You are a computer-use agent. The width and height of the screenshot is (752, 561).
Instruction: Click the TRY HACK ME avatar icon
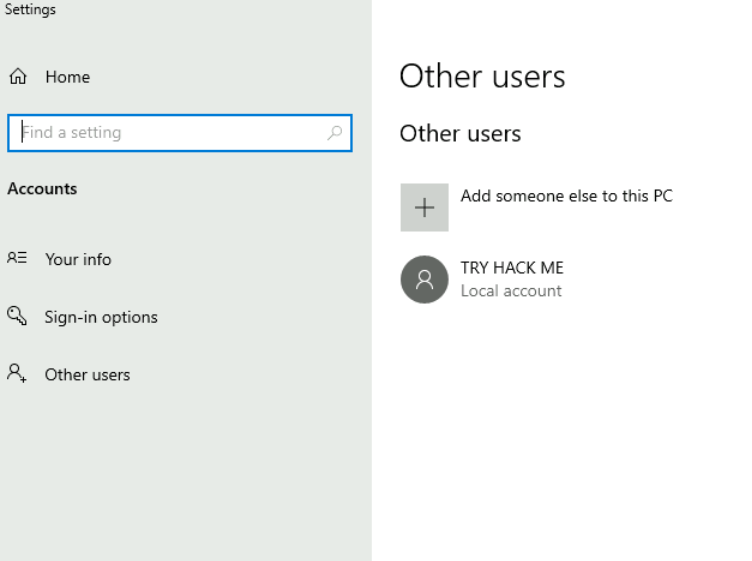click(424, 279)
